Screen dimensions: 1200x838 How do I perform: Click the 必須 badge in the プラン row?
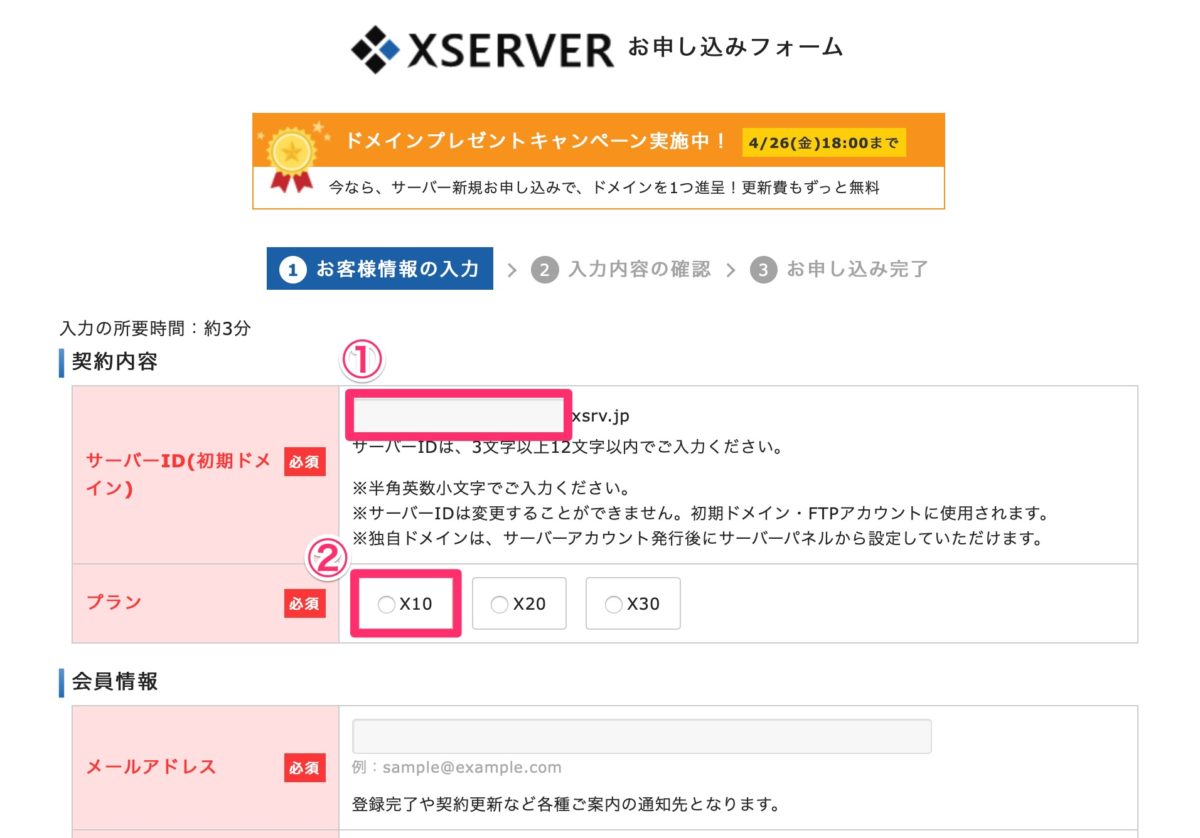[x=305, y=603]
